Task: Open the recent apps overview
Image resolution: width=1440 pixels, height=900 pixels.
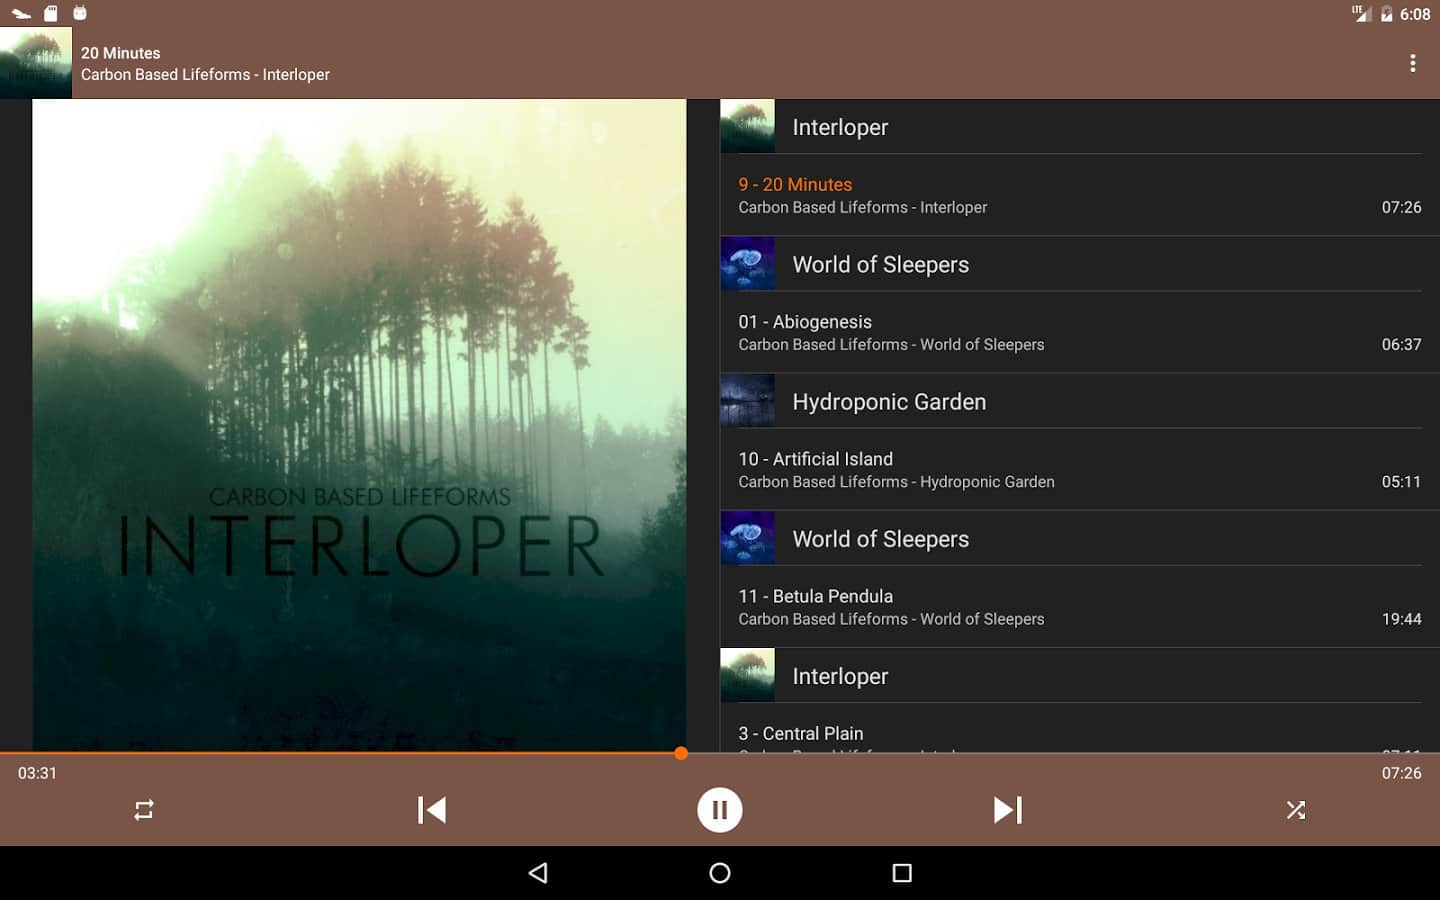Action: pyautogui.click(x=901, y=873)
